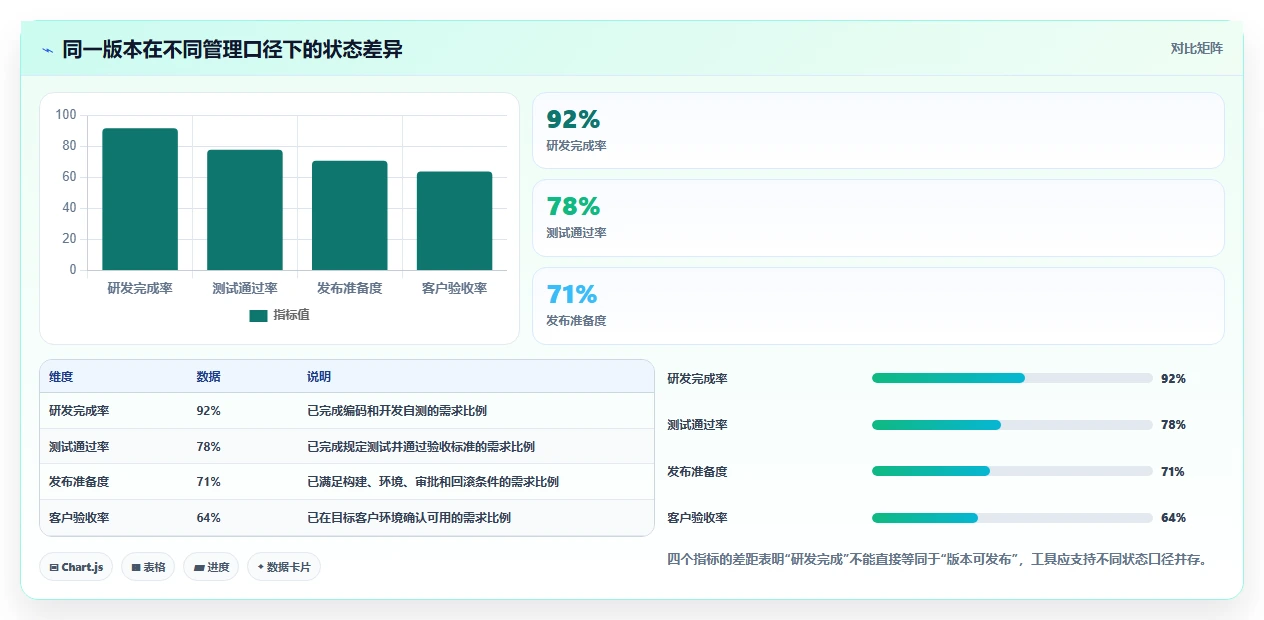Click the 数据卡片 tag chip
Viewport: 1264px width, 620px height.
click(x=284, y=567)
